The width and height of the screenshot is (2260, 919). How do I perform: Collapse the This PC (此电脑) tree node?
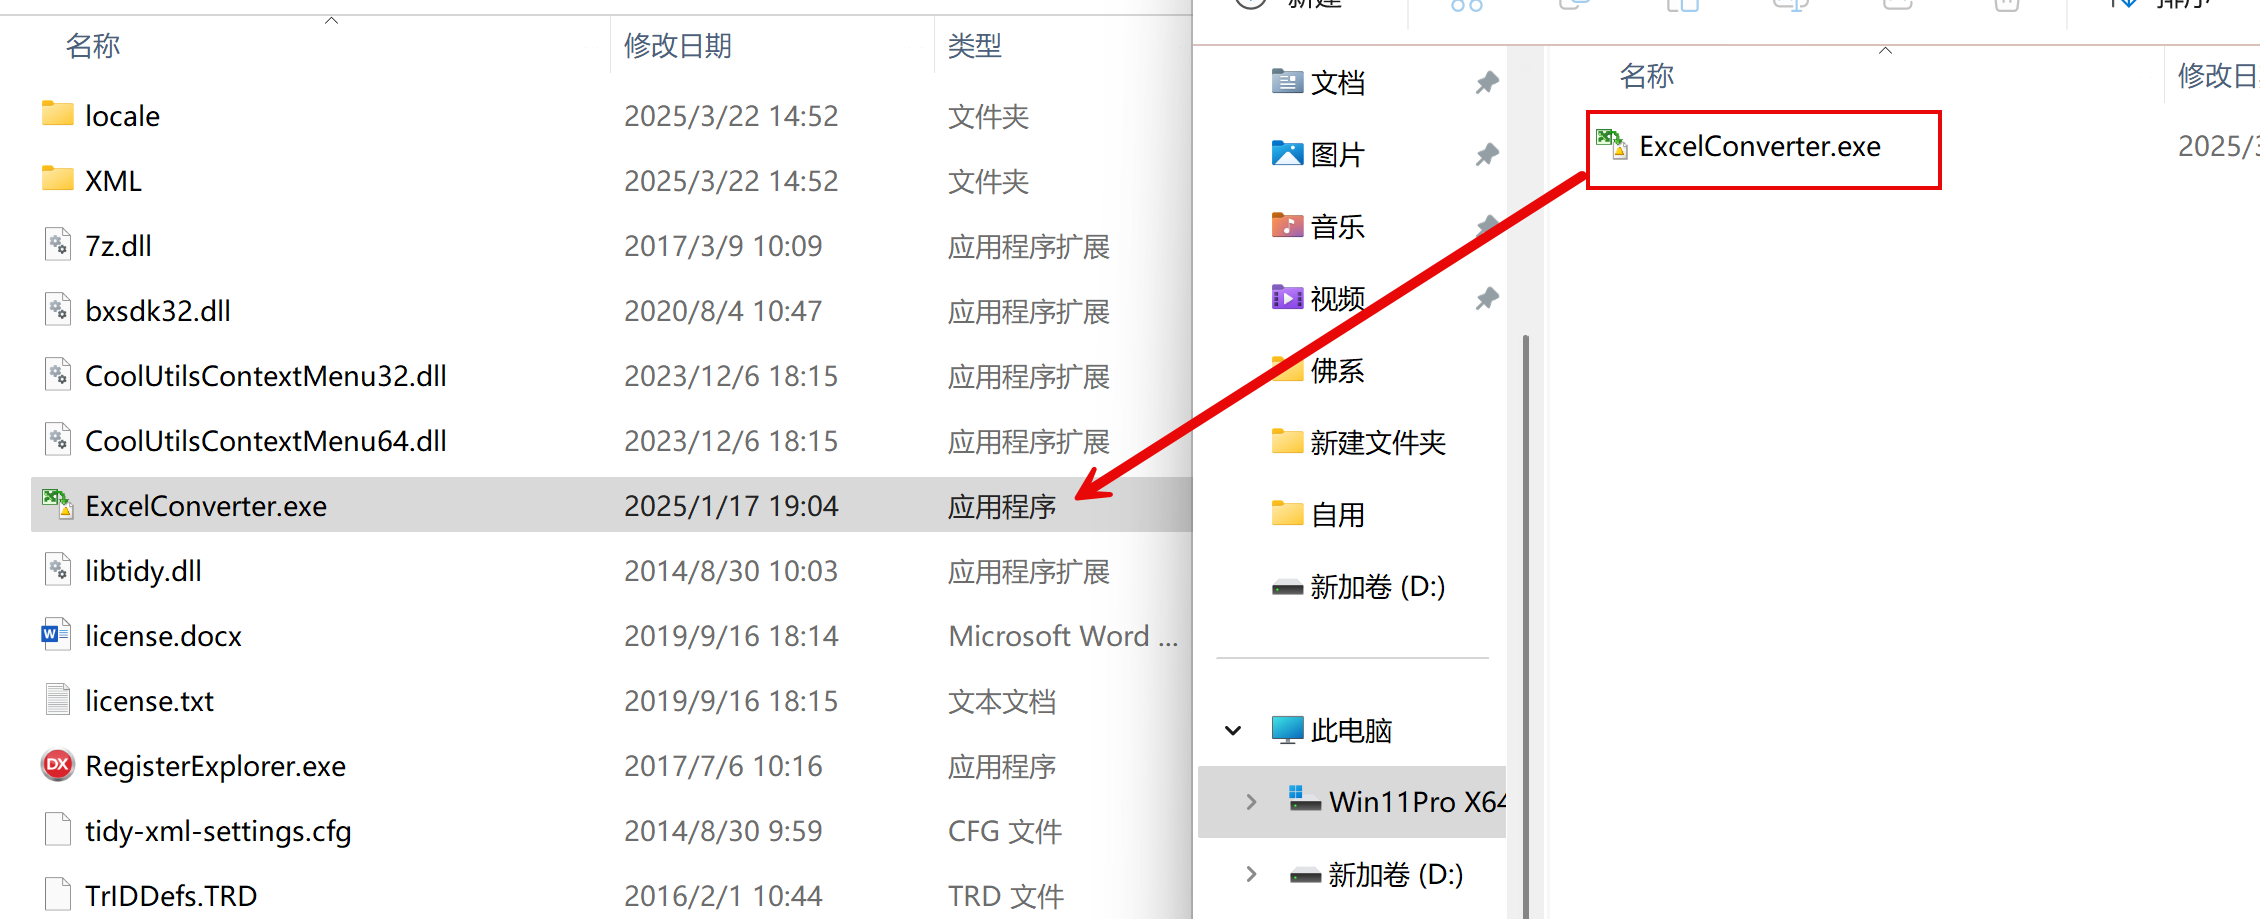(1233, 731)
